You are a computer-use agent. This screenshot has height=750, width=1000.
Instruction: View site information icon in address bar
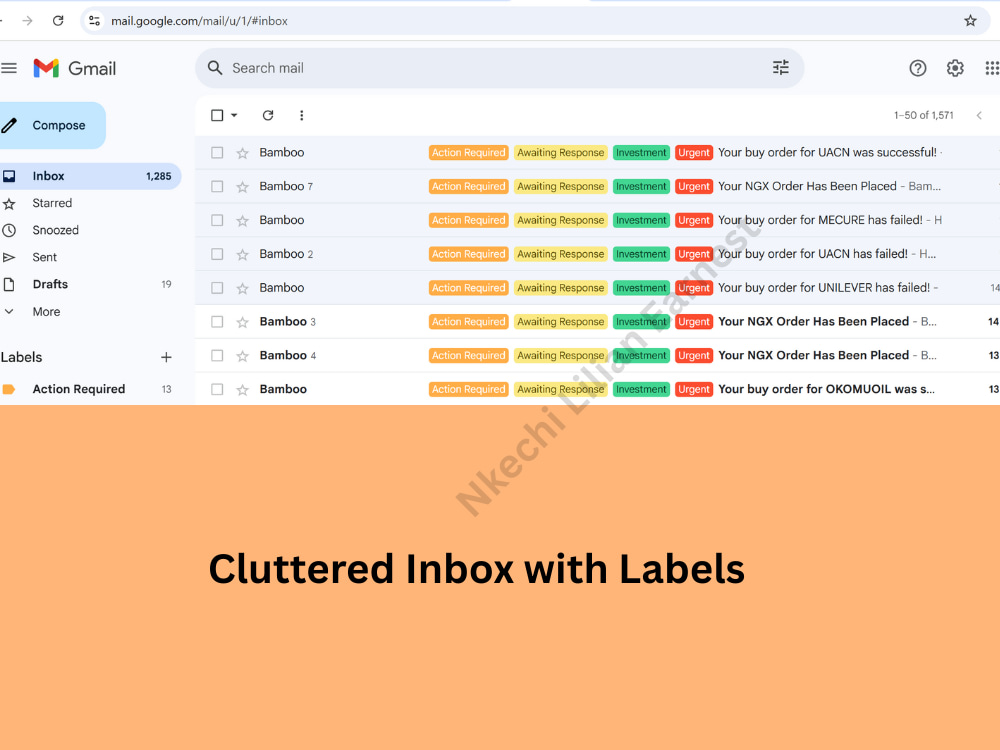pyautogui.click(x=94, y=21)
